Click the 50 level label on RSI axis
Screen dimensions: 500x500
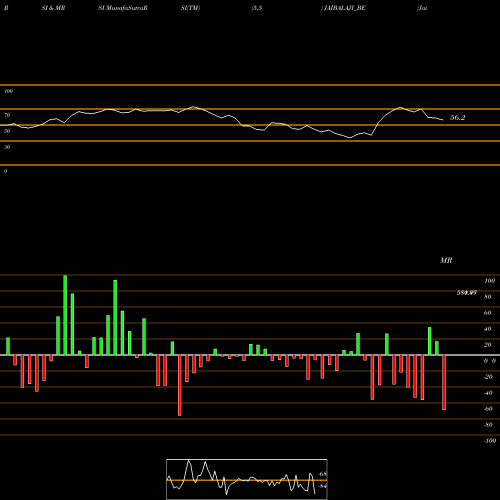point(7,131)
